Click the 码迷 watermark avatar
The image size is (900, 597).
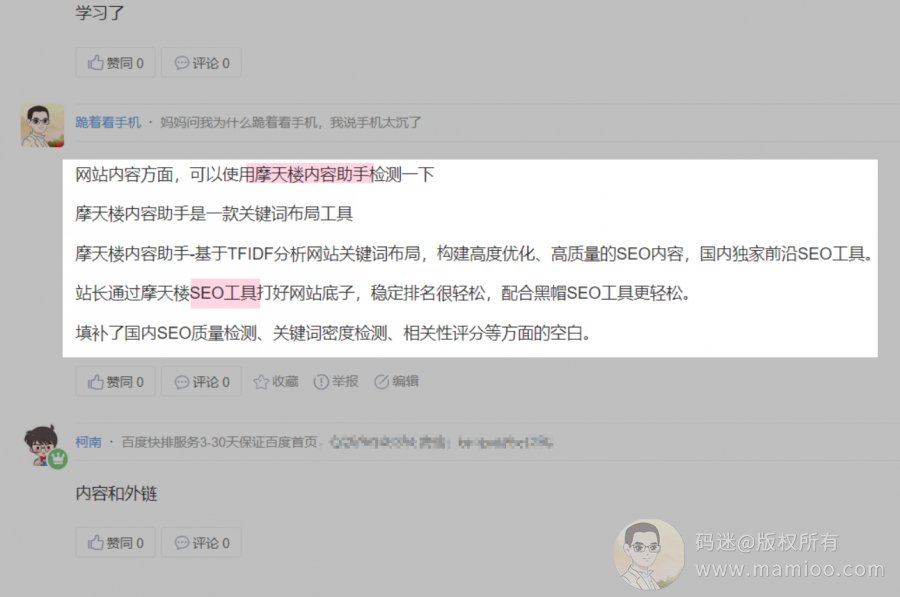(649, 554)
